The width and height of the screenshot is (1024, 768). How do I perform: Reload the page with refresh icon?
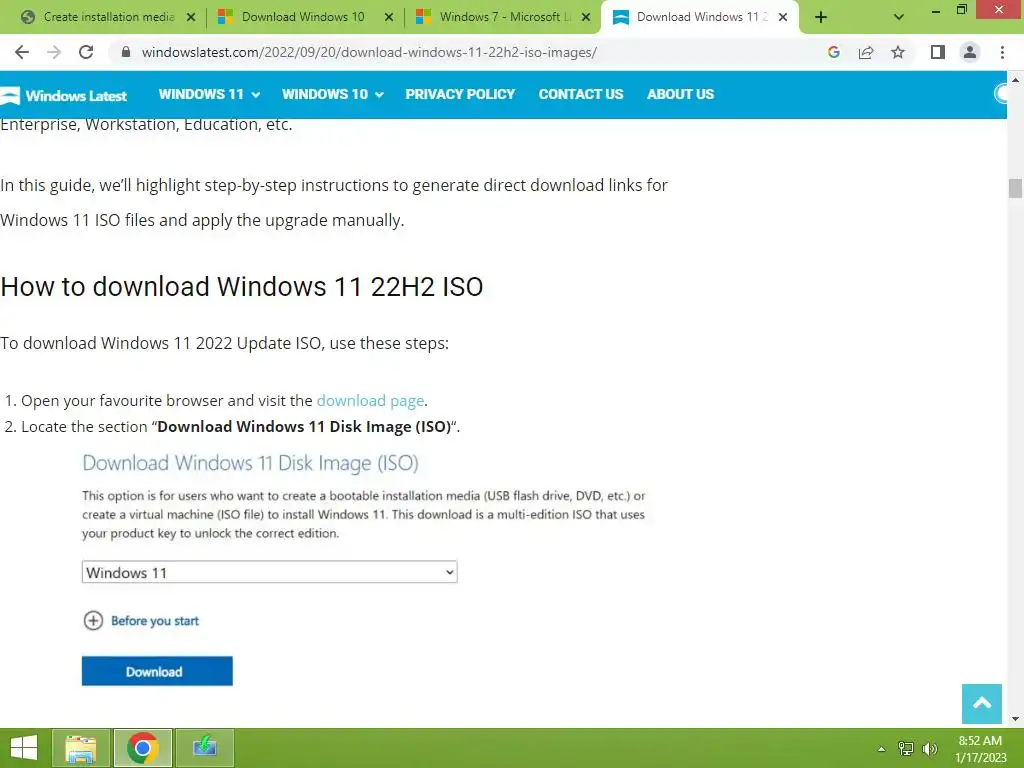tap(86, 52)
